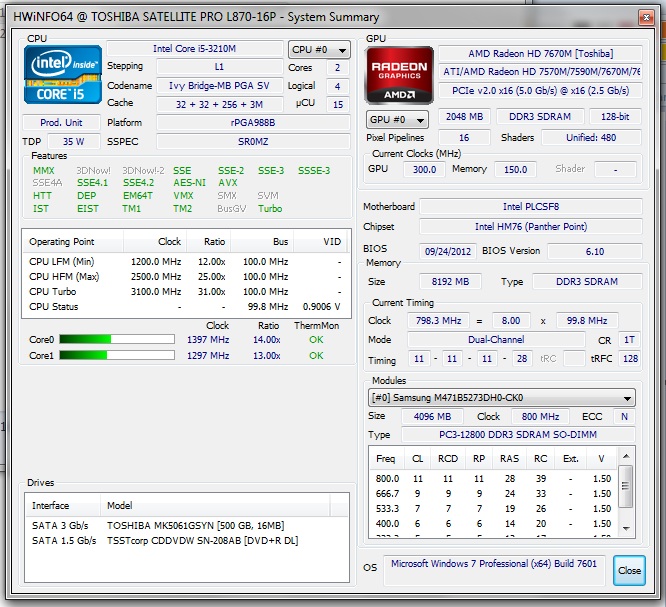
Task: Select the CPU Status row
Action: click(x=185, y=307)
